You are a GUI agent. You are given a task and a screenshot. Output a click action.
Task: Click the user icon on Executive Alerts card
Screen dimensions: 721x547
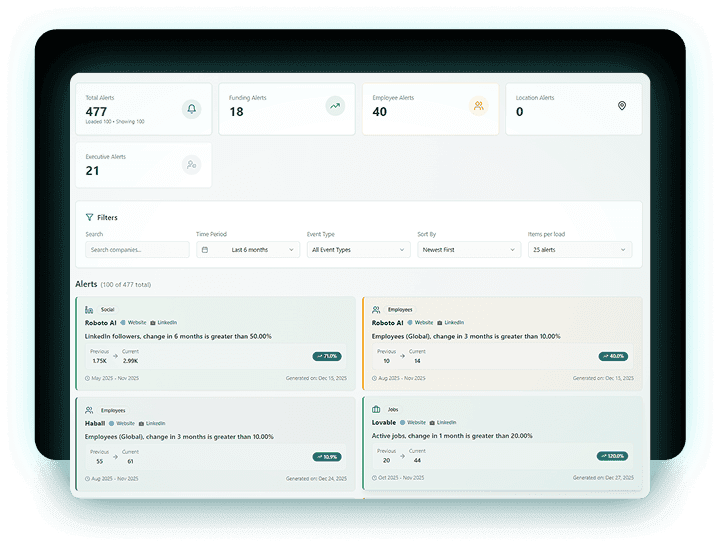pos(191,164)
